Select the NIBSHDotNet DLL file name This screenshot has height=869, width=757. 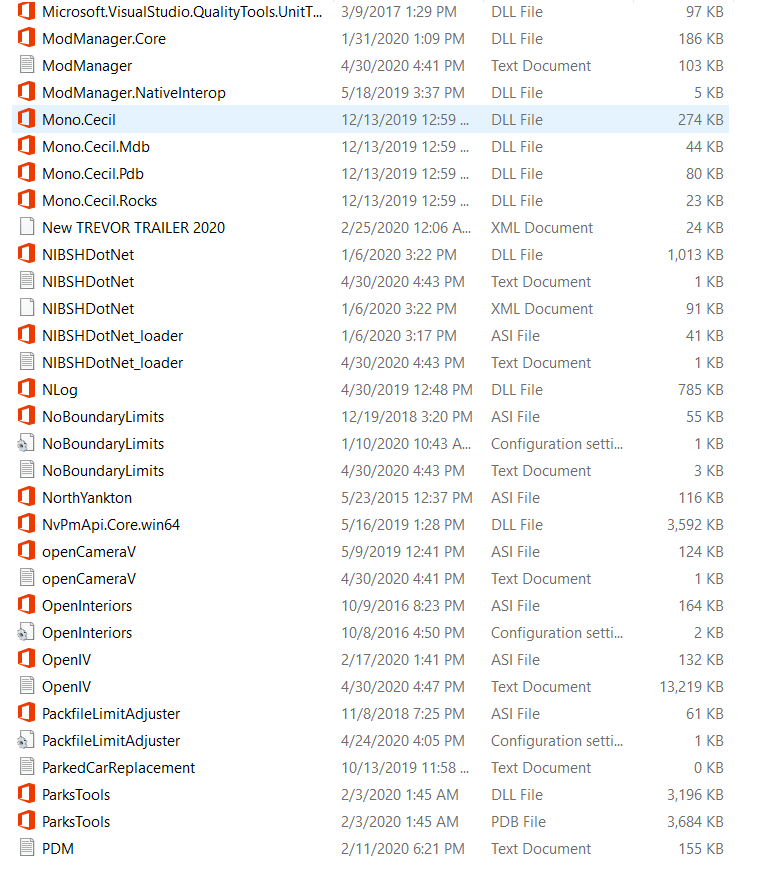coord(88,254)
